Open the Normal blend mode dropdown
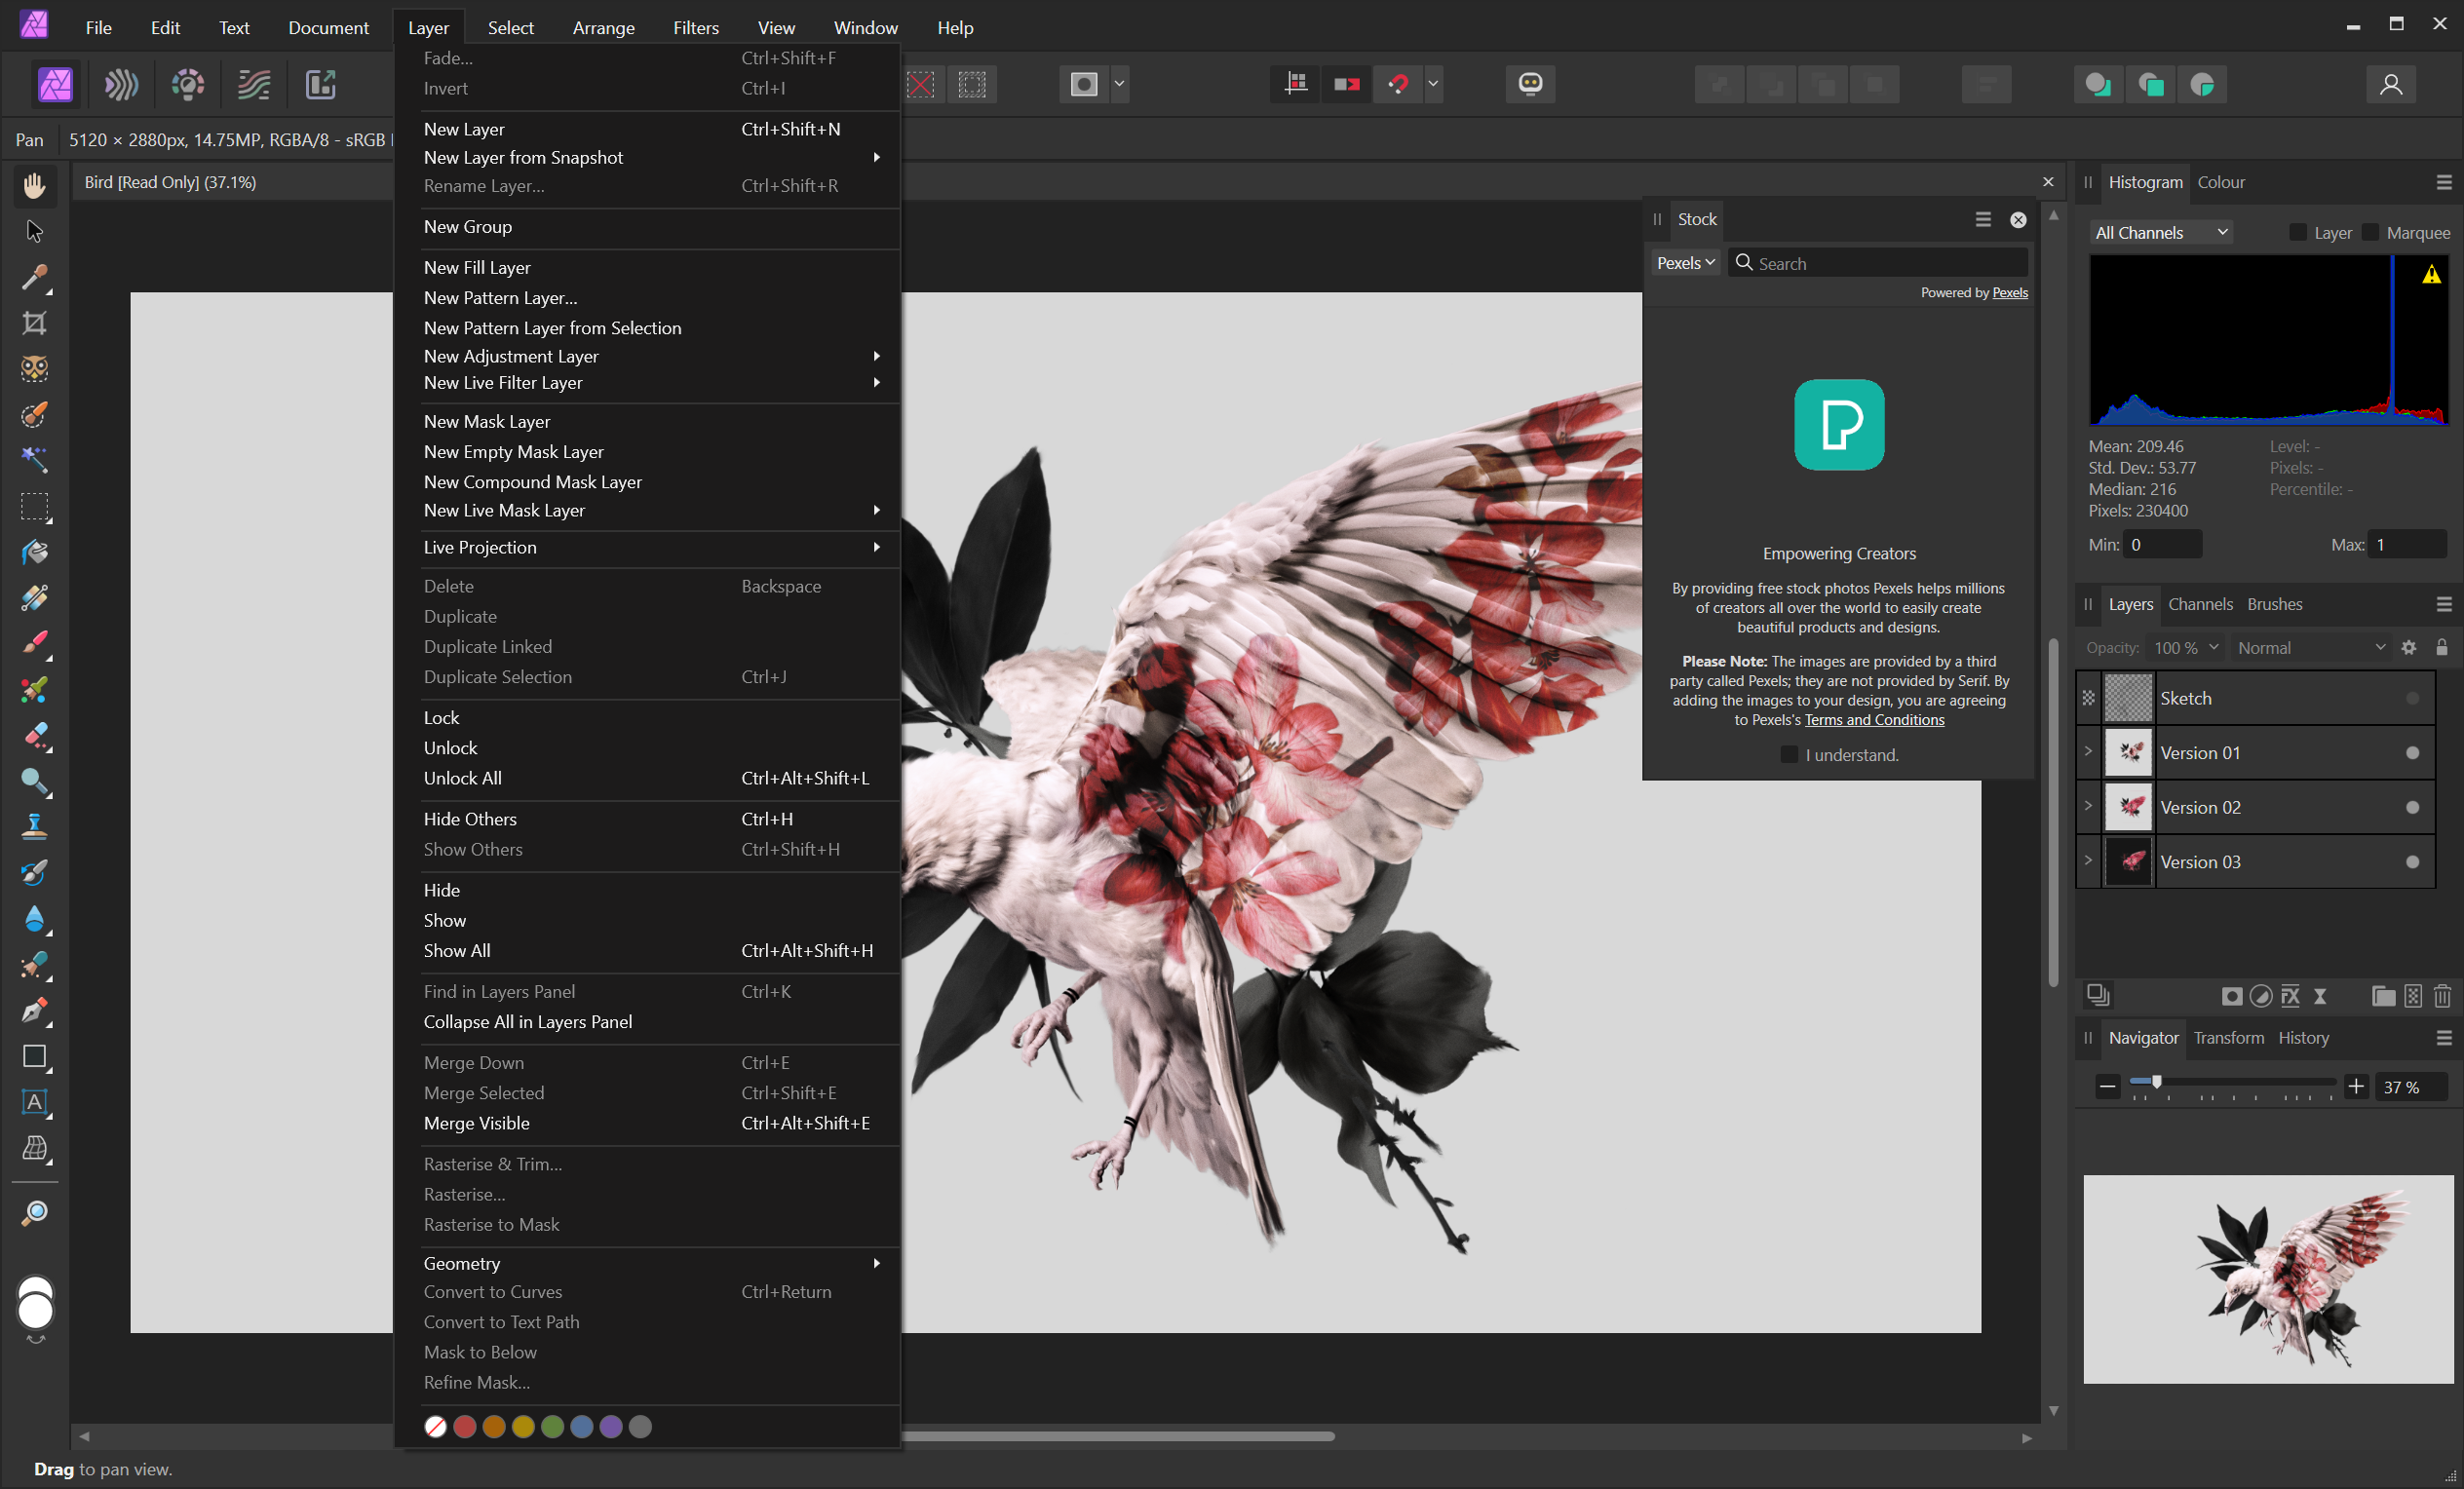Screen dimensions: 2464x1489 [2310, 648]
